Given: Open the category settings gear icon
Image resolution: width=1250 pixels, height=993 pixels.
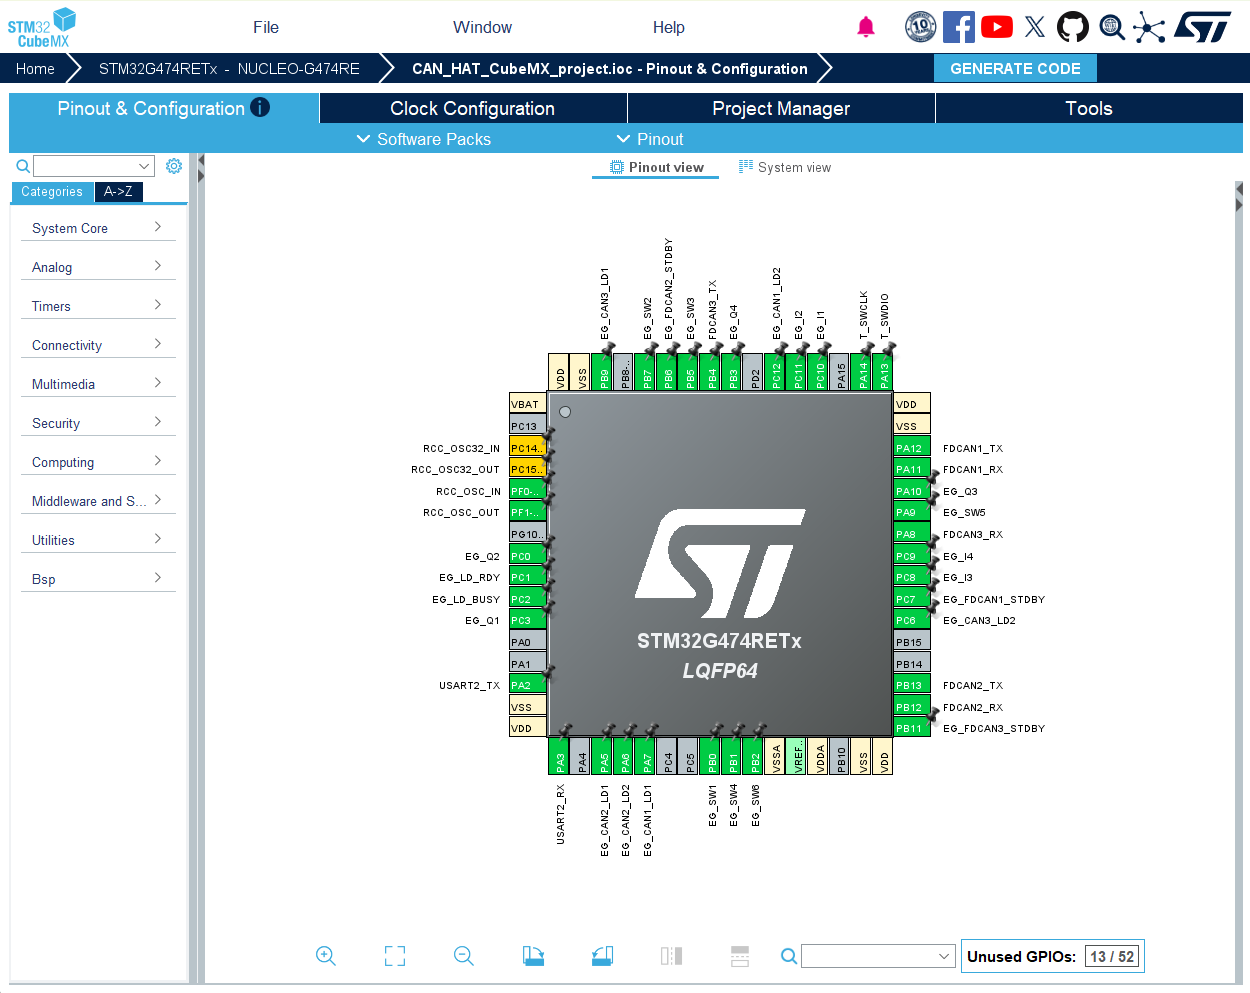Looking at the screenshot, I should pyautogui.click(x=174, y=166).
